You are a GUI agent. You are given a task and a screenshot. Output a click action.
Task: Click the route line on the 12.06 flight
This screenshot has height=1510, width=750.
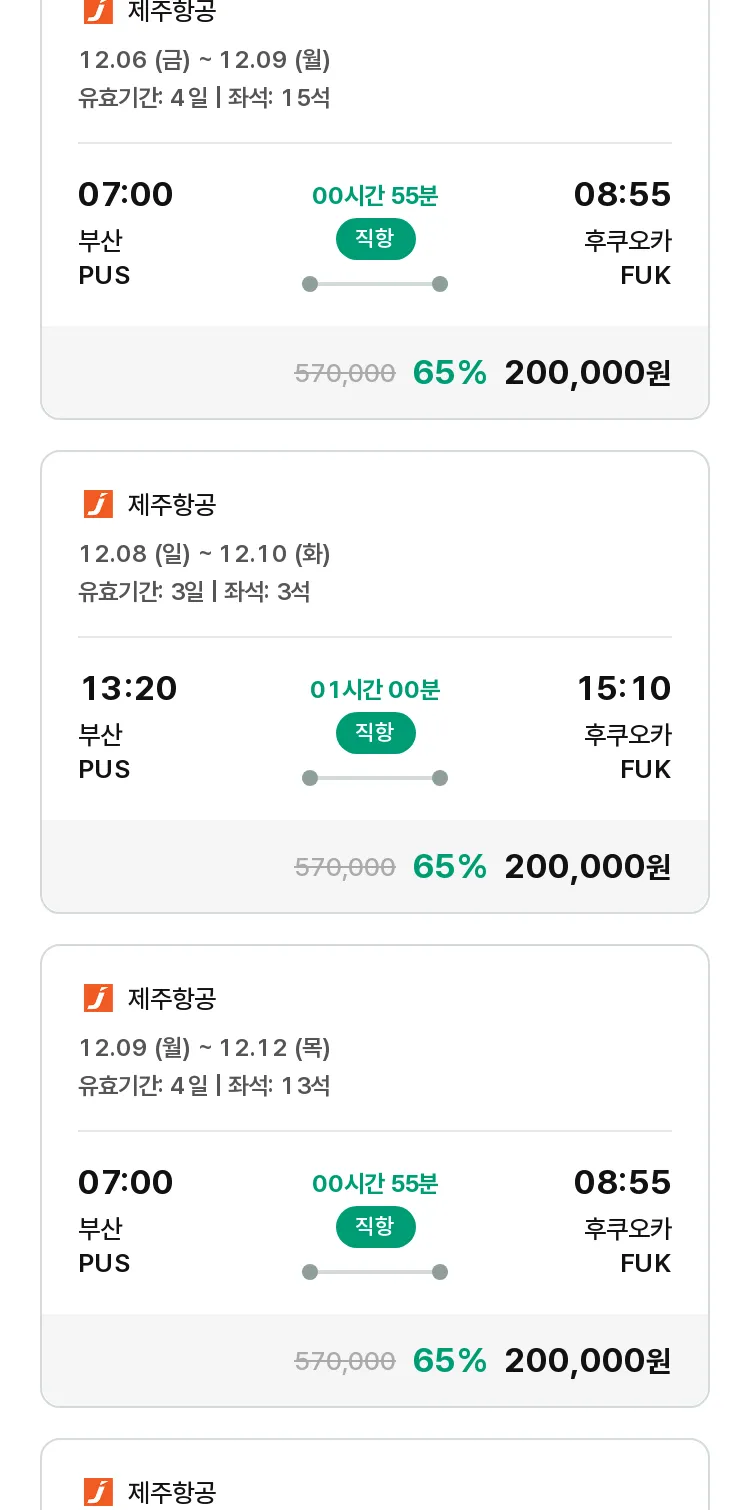[375, 284]
